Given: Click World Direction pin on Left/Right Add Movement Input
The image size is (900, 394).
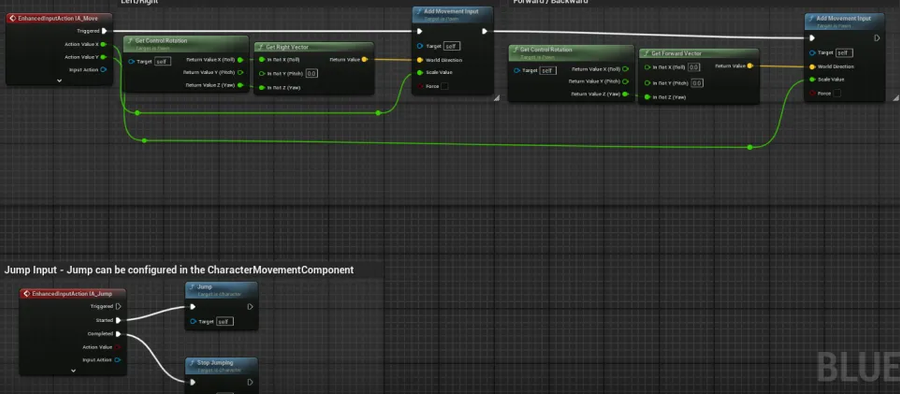Looking at the screenshot, I should tap(420, 60).
